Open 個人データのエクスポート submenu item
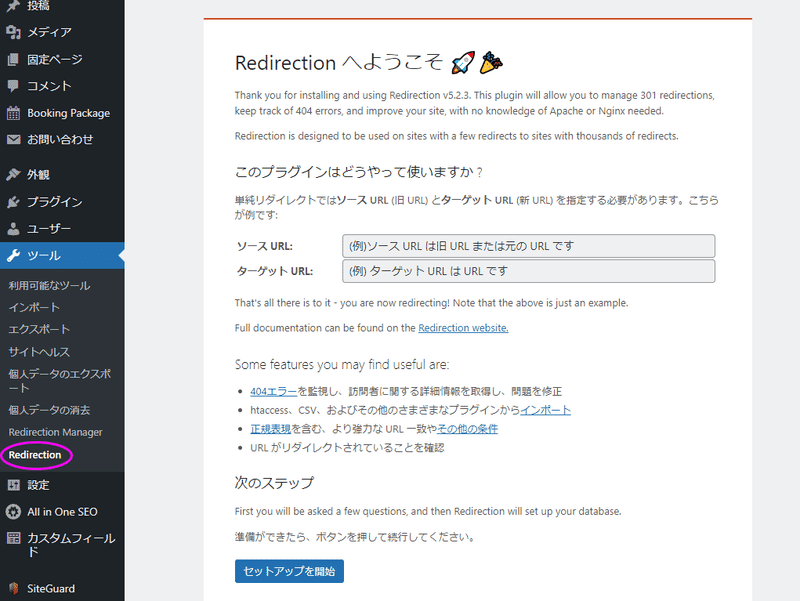The height and width of the screenshot is (601, 800). (x=60, y=381)
